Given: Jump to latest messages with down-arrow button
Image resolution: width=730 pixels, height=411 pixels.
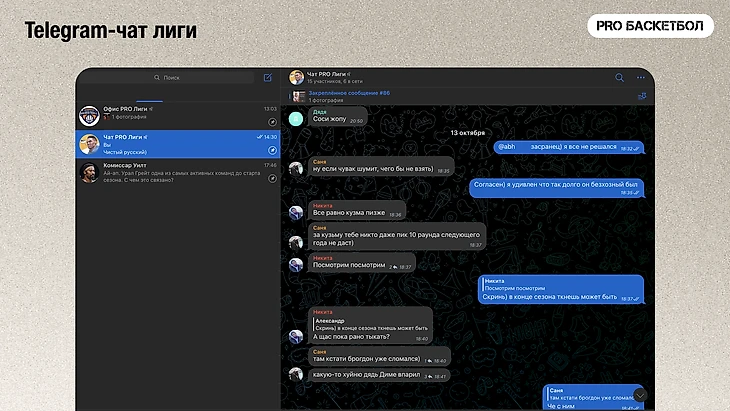Looking at the screenshot, I should pos(640,395).
